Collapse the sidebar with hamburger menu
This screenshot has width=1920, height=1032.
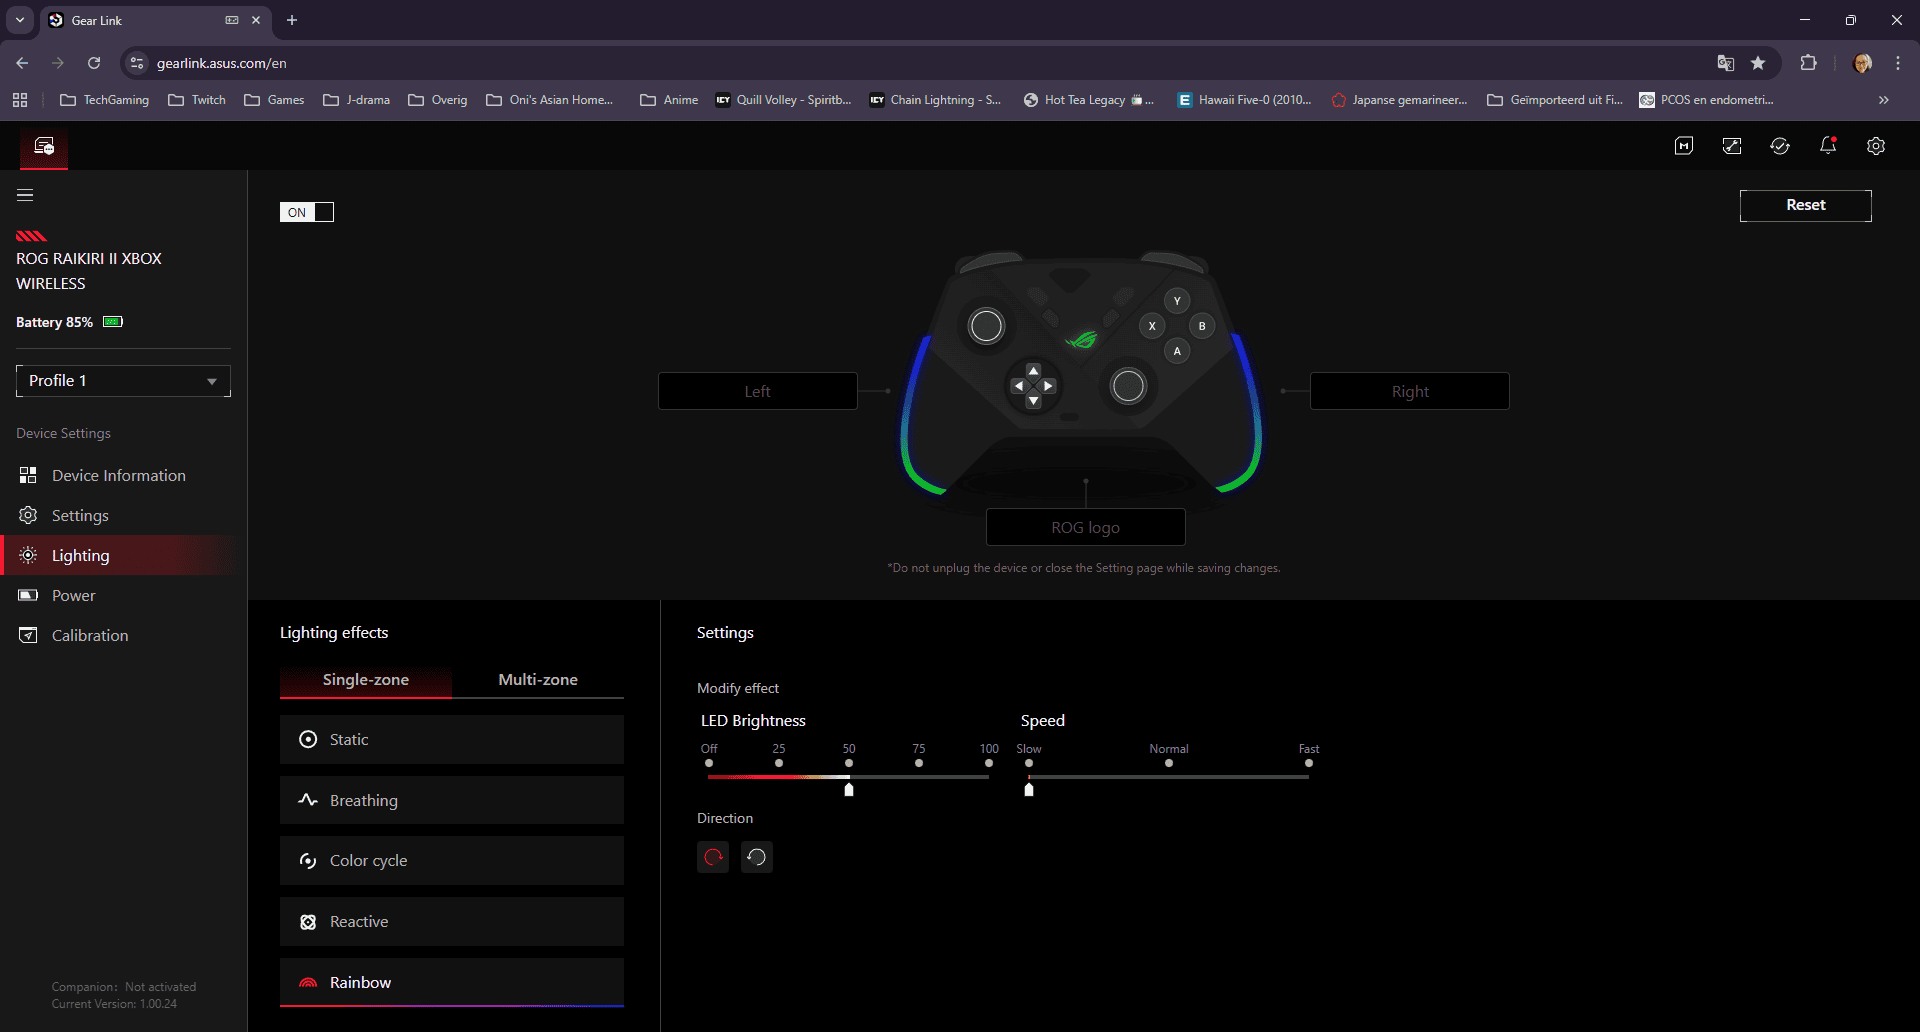click(x=25, y=195)
